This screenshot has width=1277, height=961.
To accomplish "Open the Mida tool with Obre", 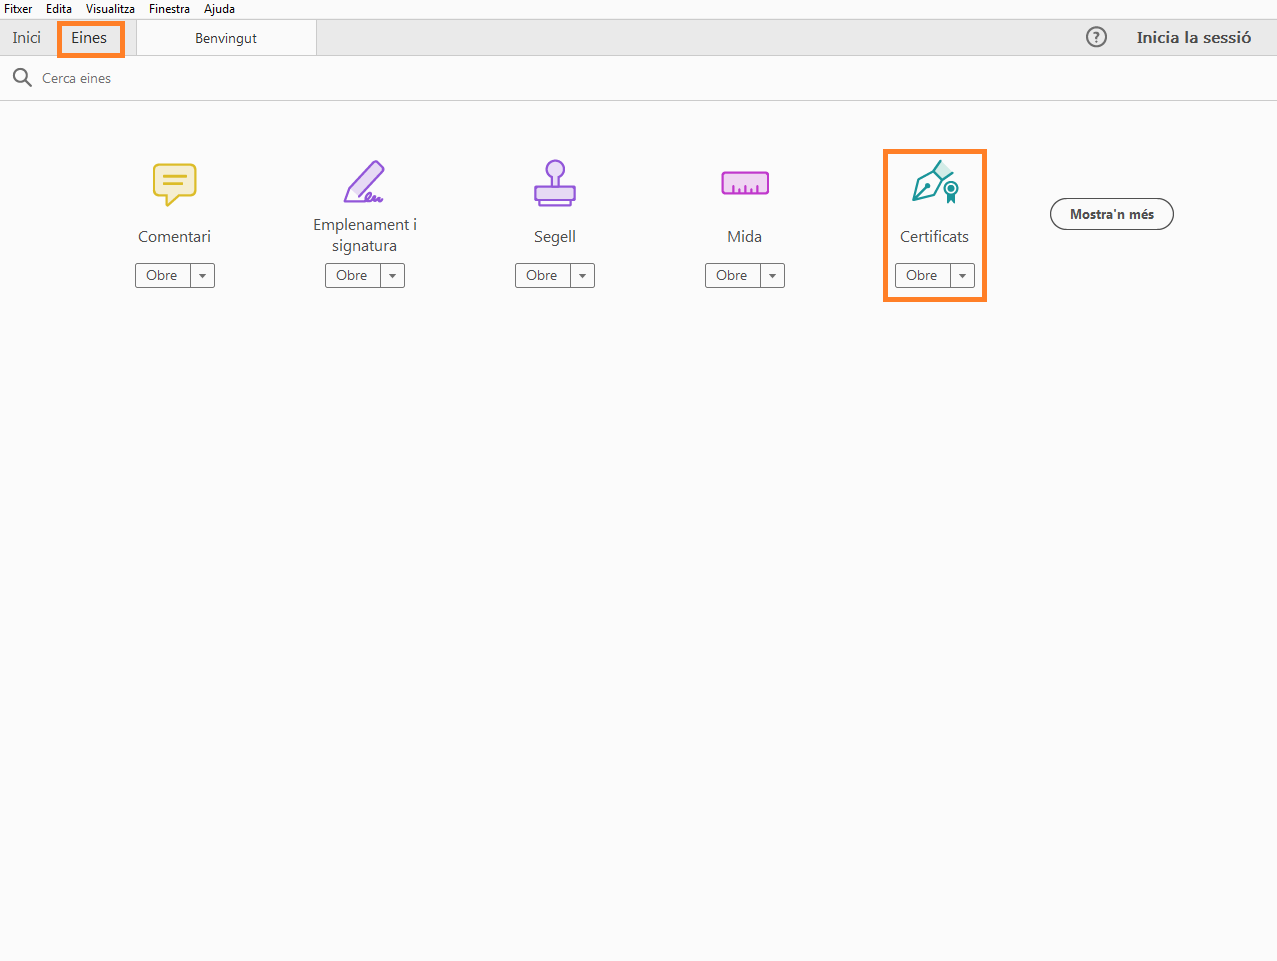I will point(732,275).
